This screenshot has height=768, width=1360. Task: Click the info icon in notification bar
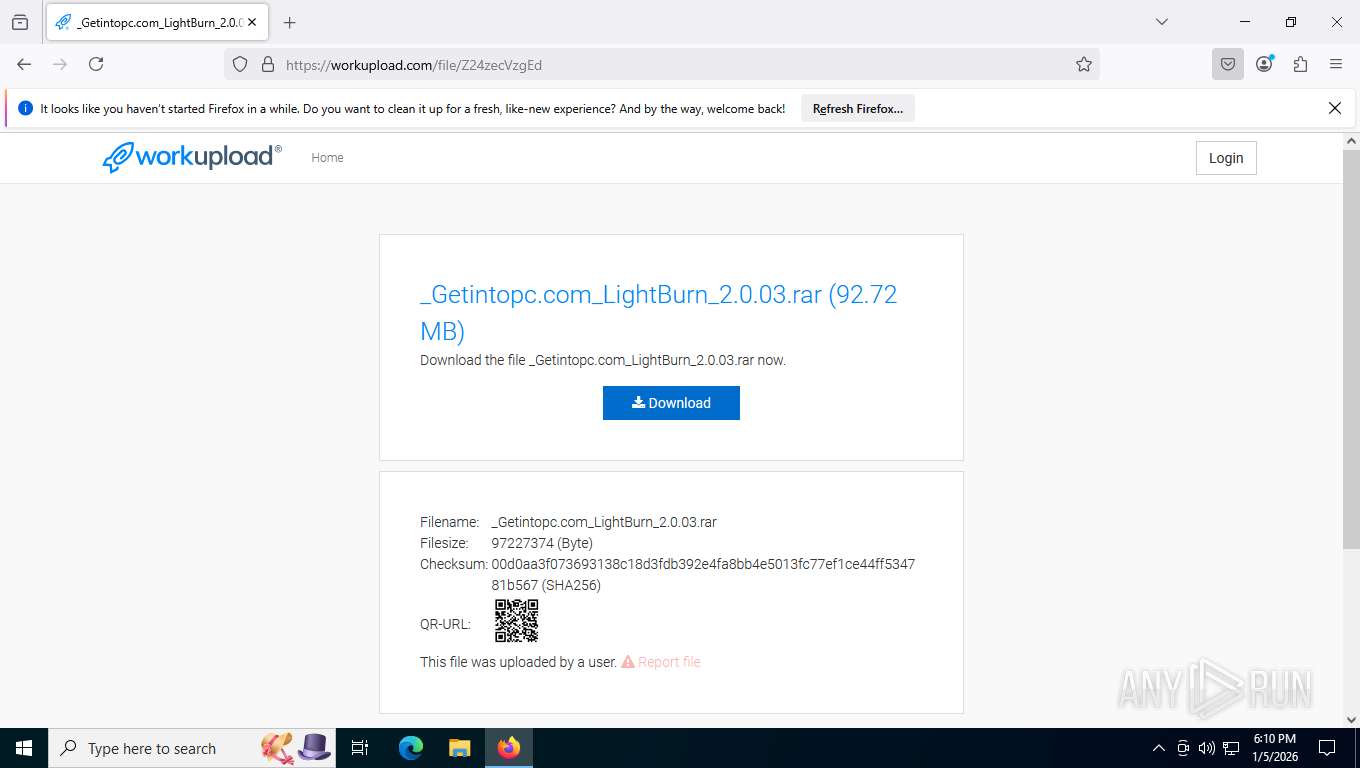[26, 108]
